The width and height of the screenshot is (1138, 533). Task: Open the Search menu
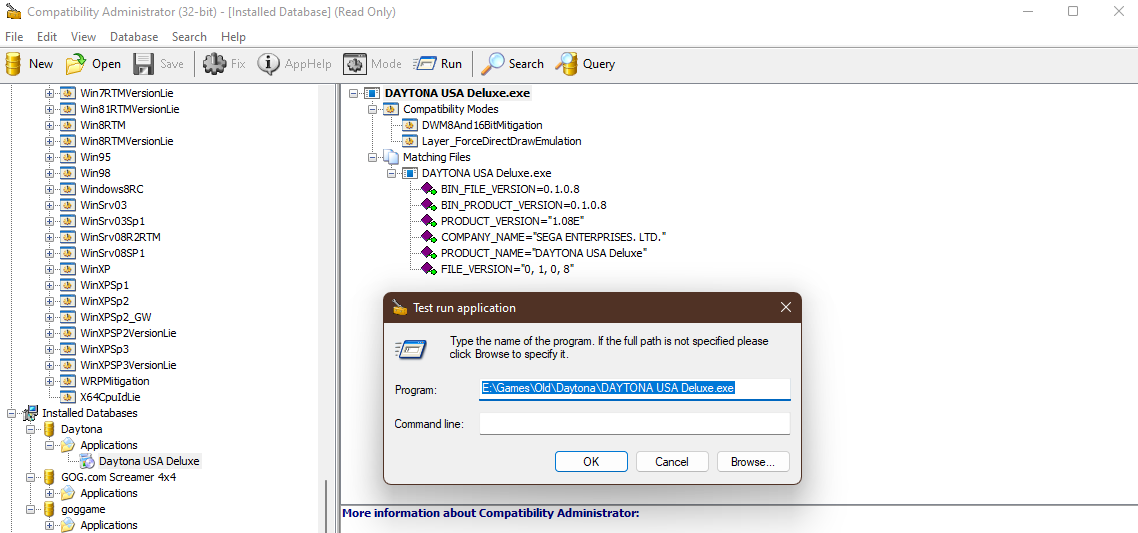click(x=189, y=36)
